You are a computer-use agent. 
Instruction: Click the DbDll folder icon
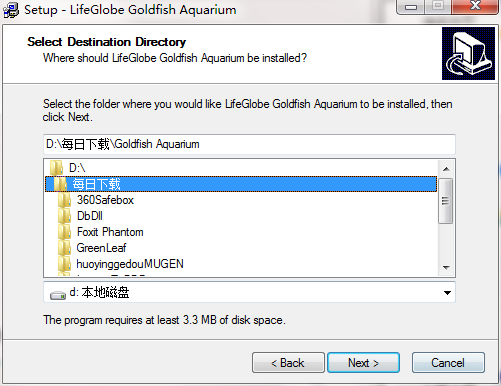[64, 216]
